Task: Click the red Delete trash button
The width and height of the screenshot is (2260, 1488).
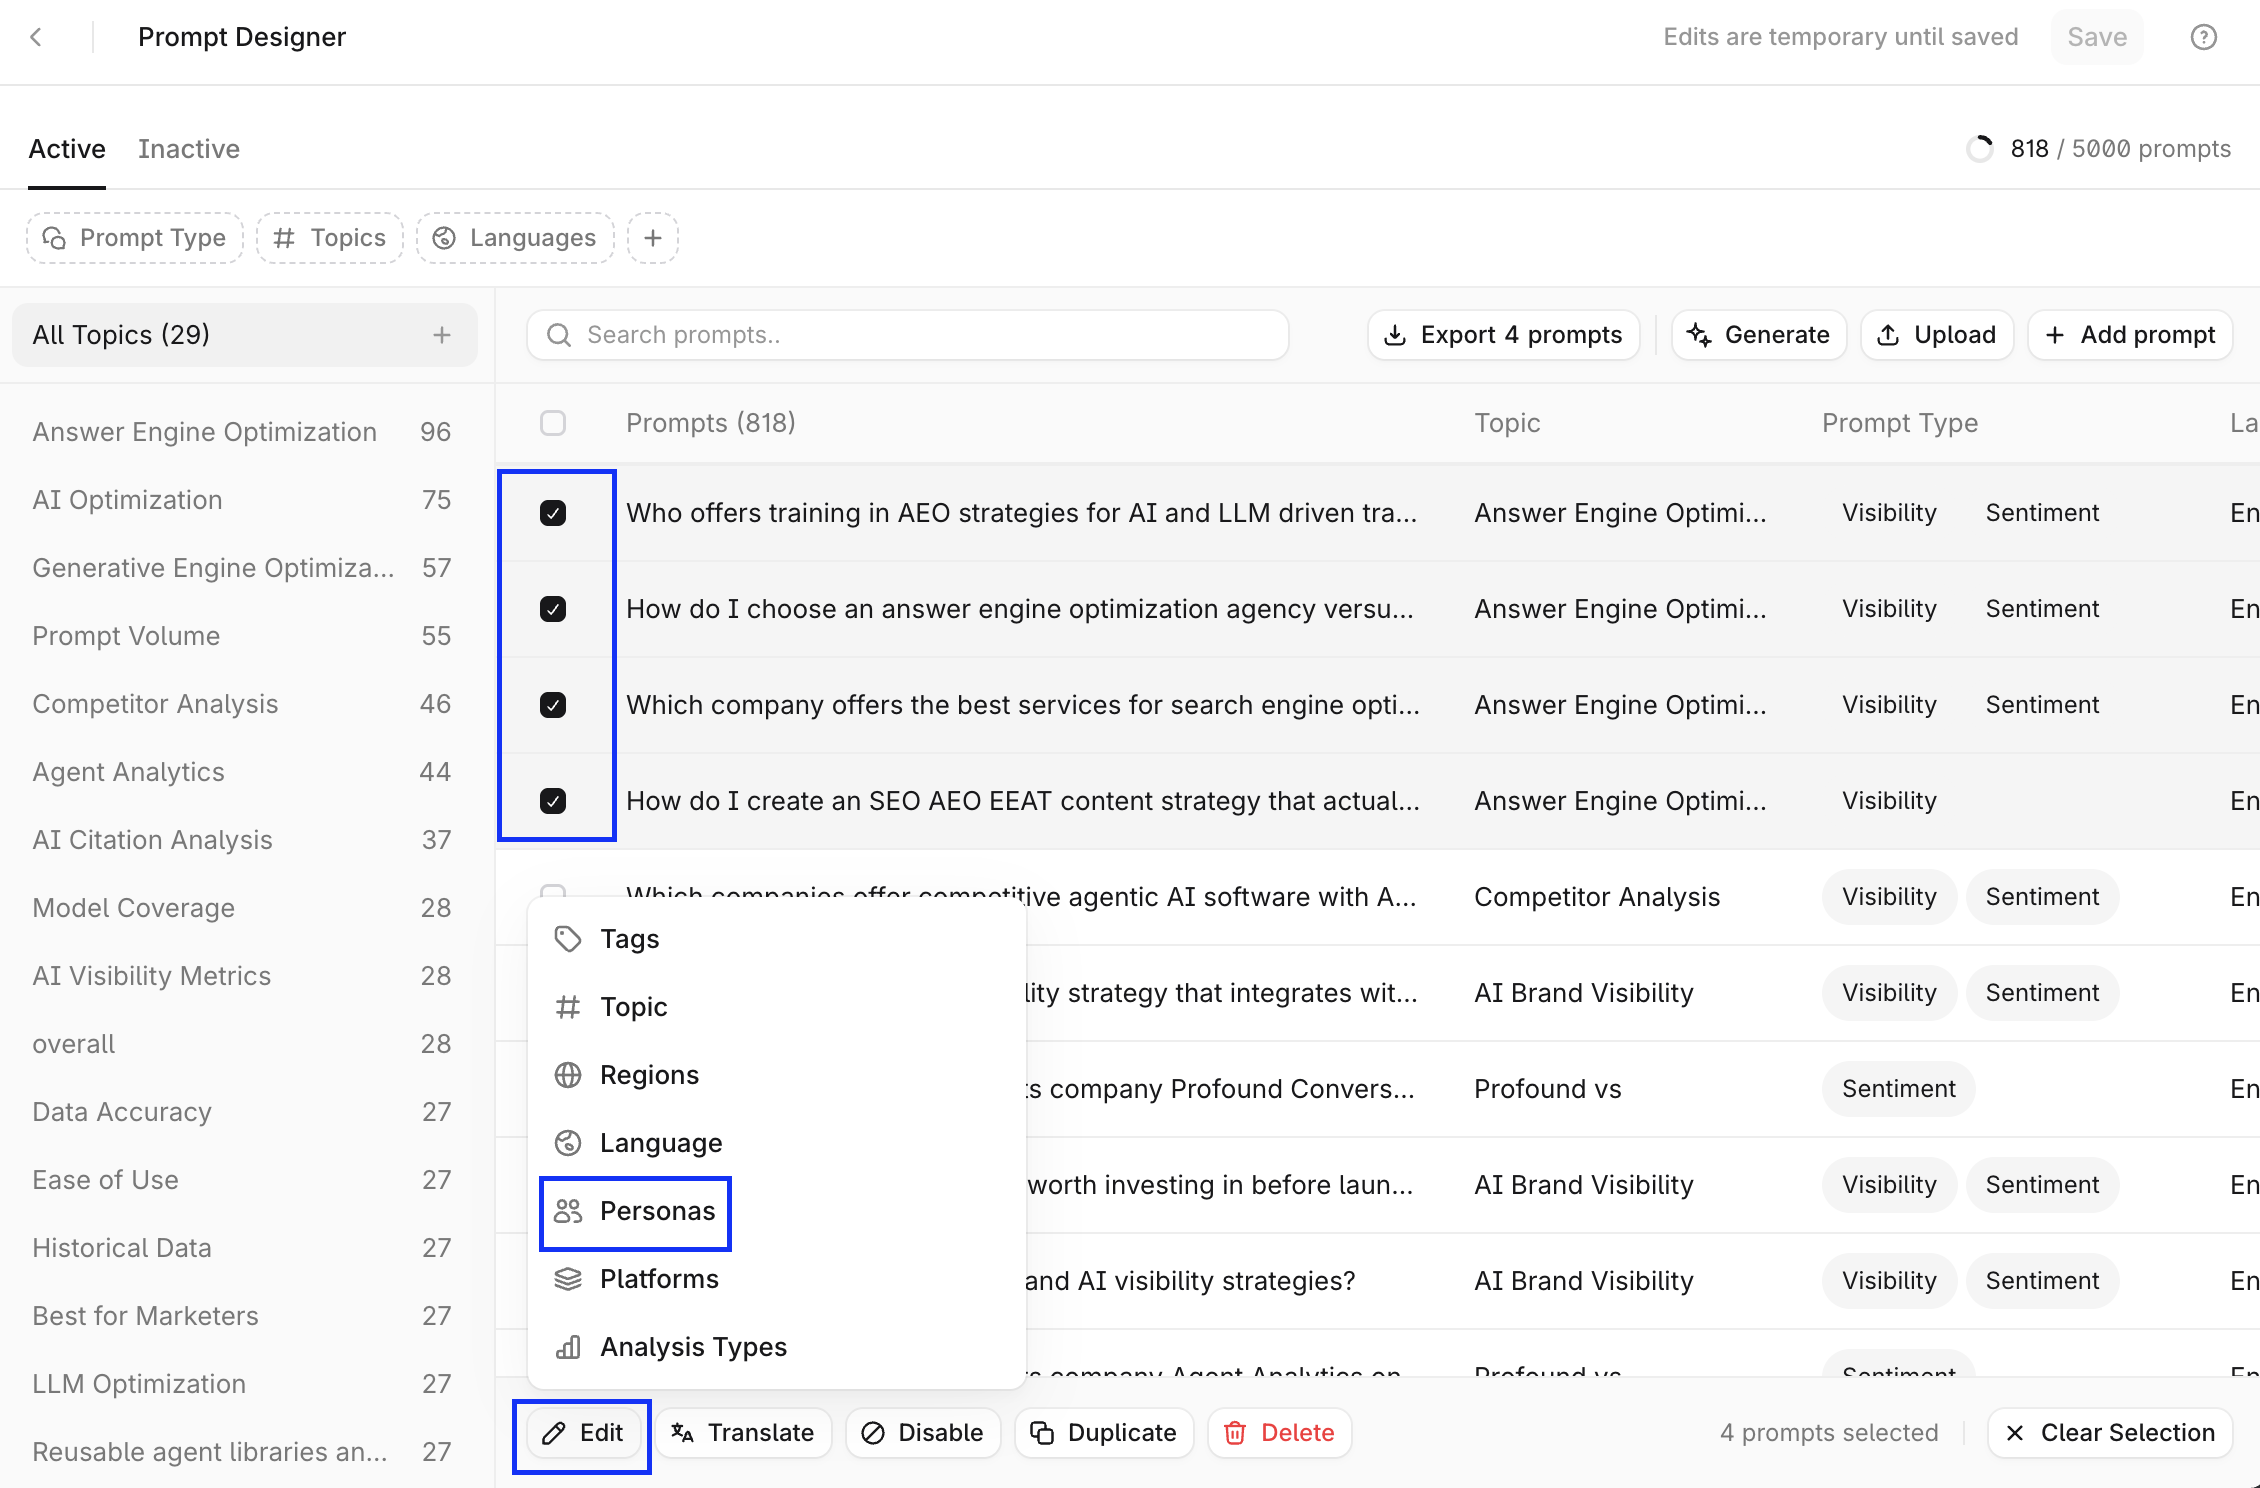Action: (x=1280, y=1433)
